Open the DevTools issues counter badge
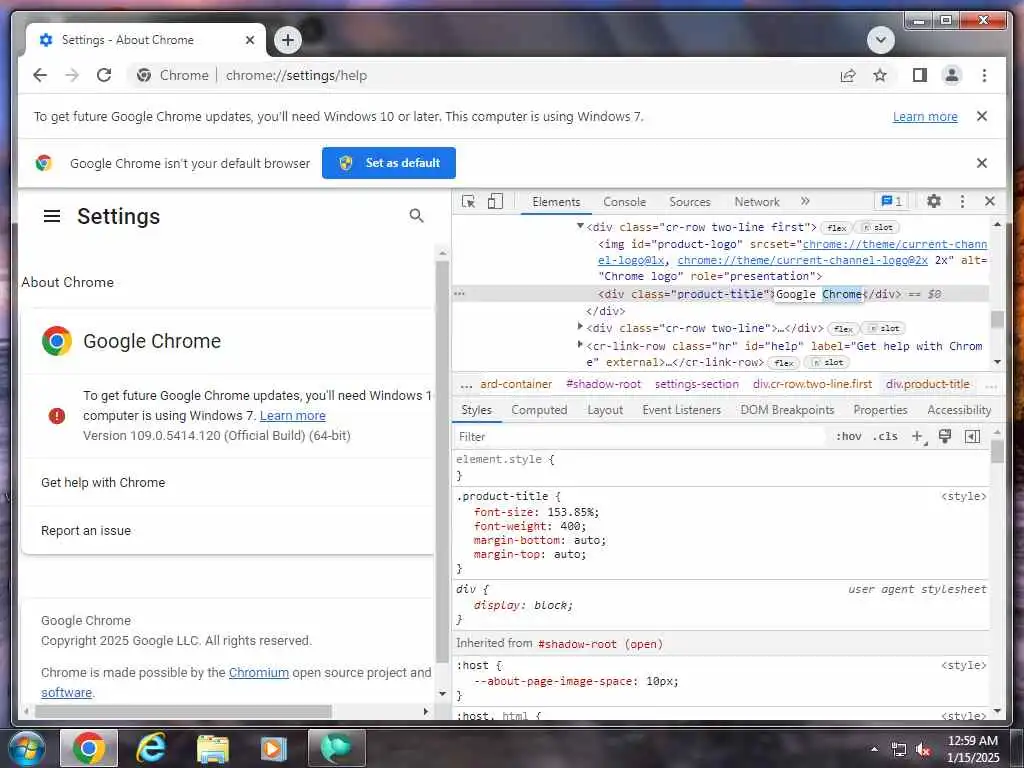Viewport: 1024px width, 768px height. pyautogui.click(x=891, y=201)
